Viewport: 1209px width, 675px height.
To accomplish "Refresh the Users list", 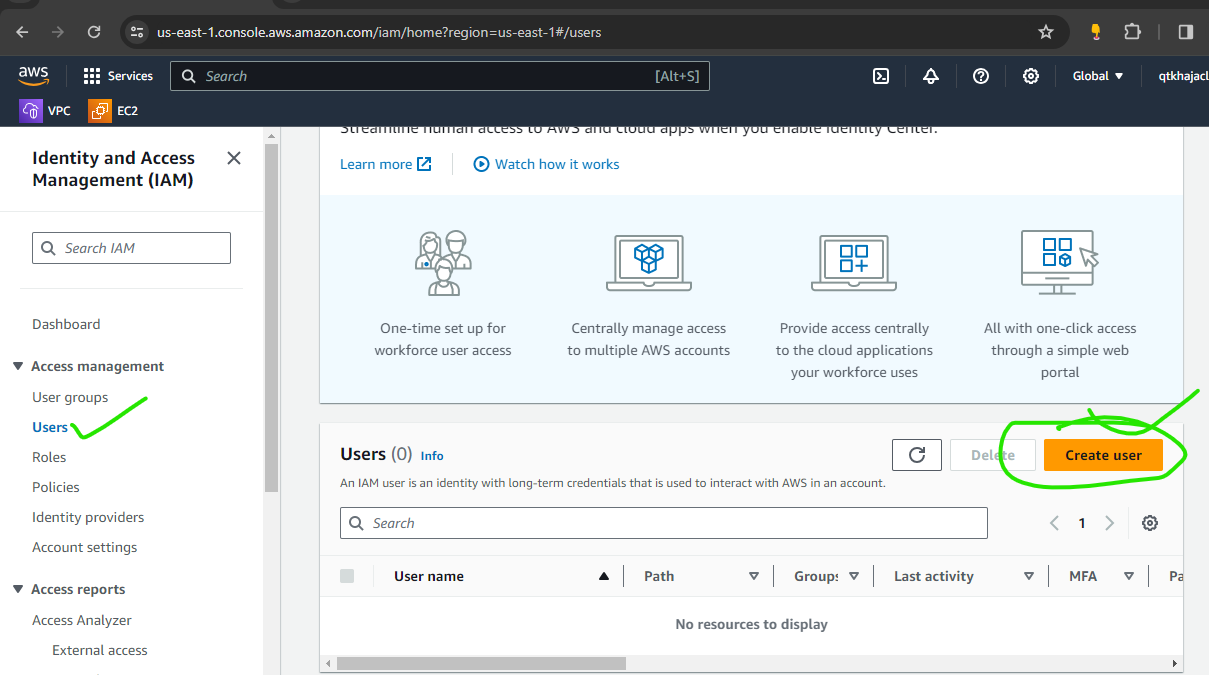I will point(917,455).
